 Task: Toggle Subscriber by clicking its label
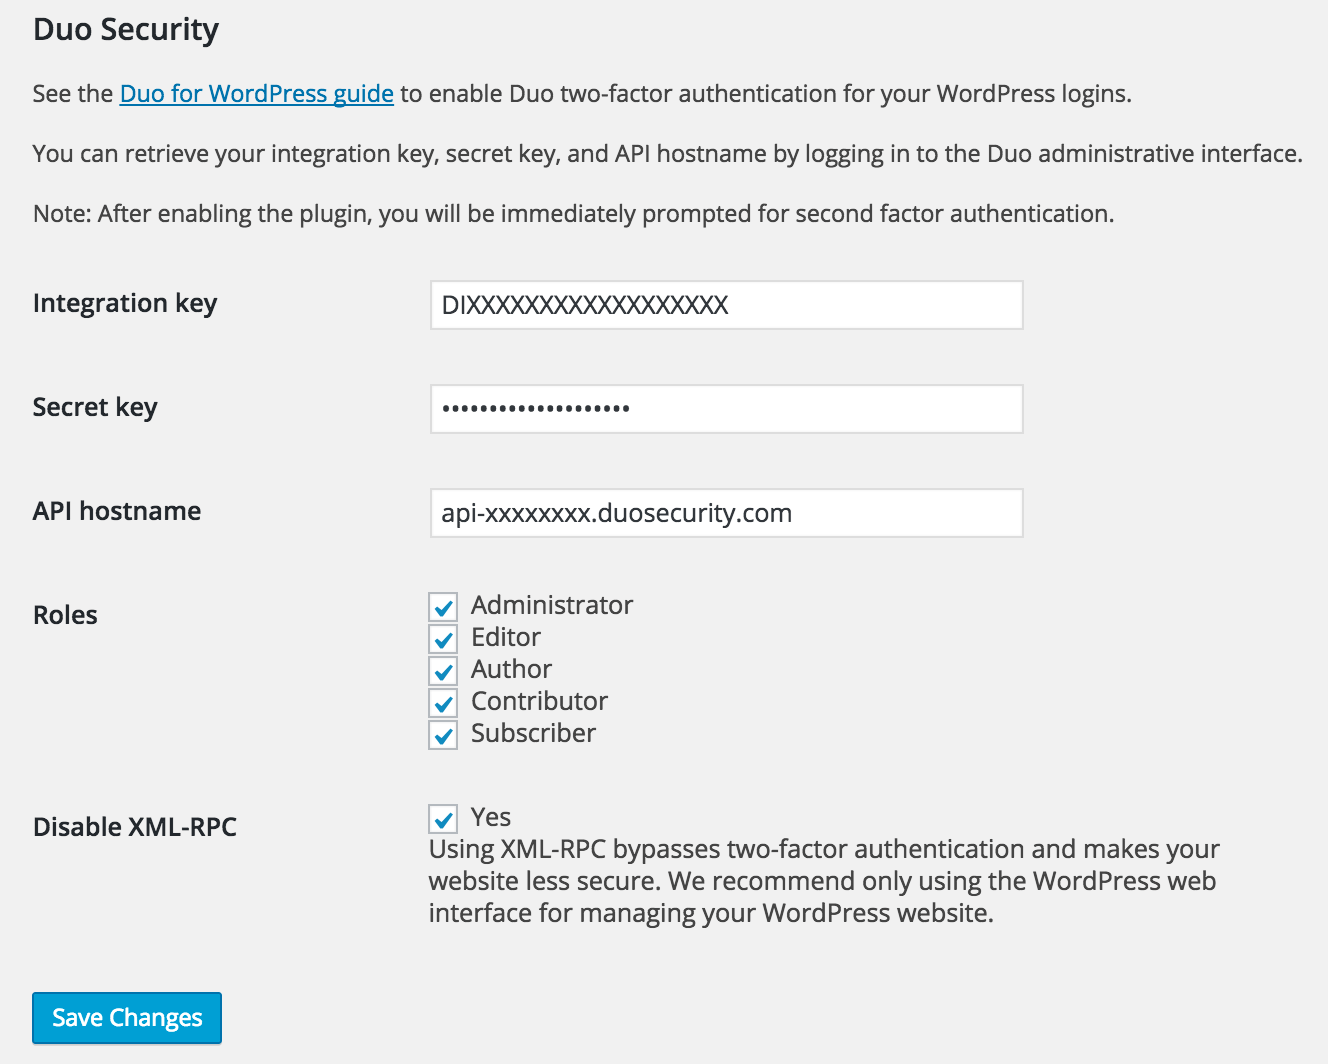click(x=532, y=733)
